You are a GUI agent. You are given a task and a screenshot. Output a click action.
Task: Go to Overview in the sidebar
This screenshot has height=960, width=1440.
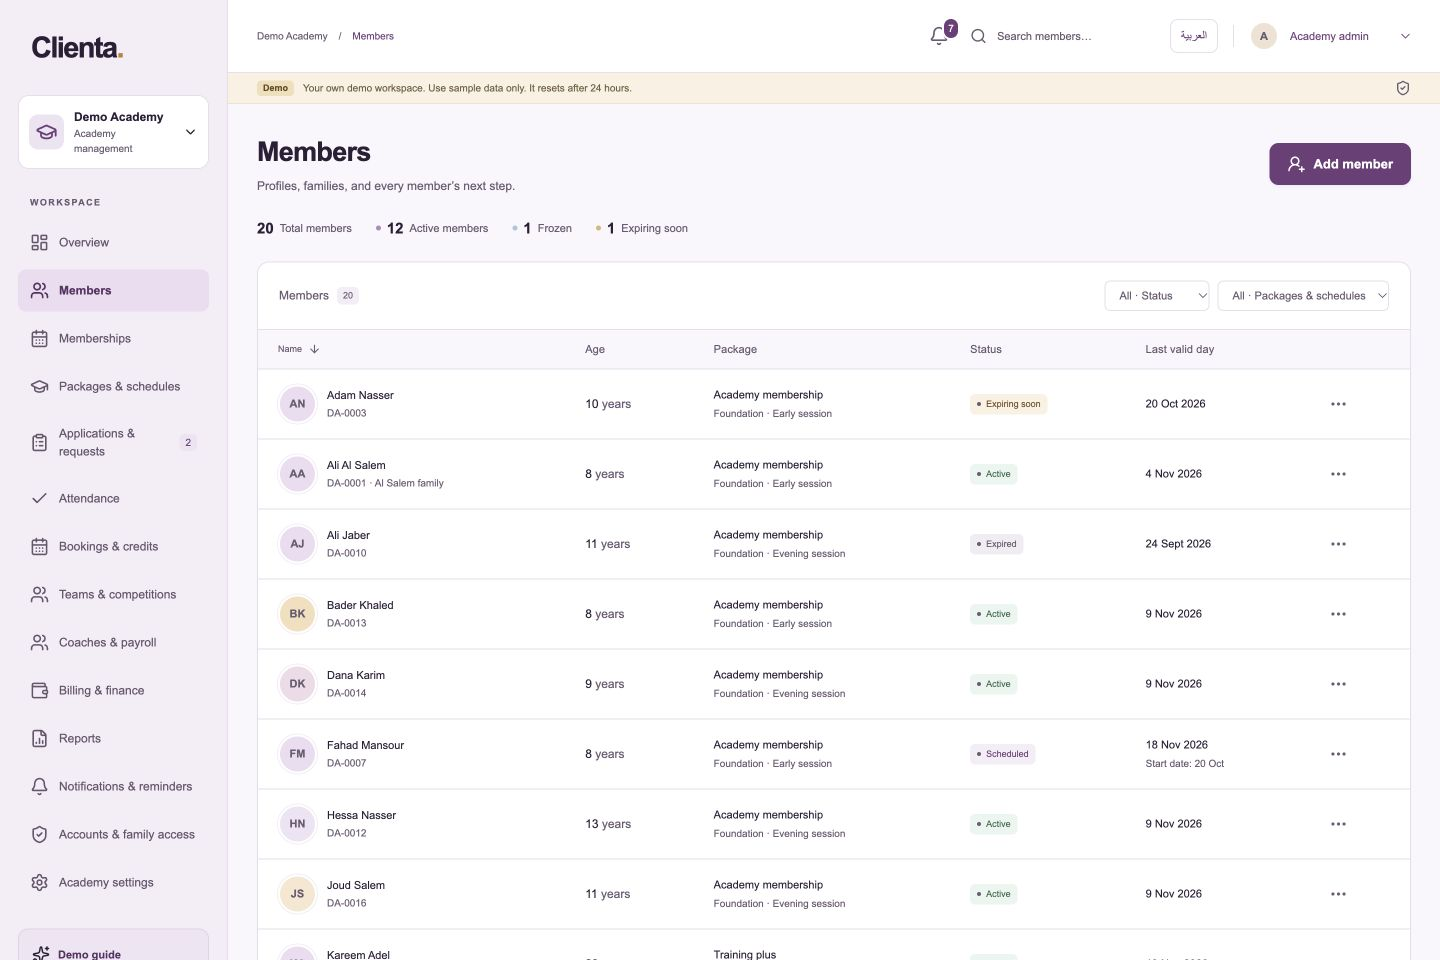pos(113,242)
